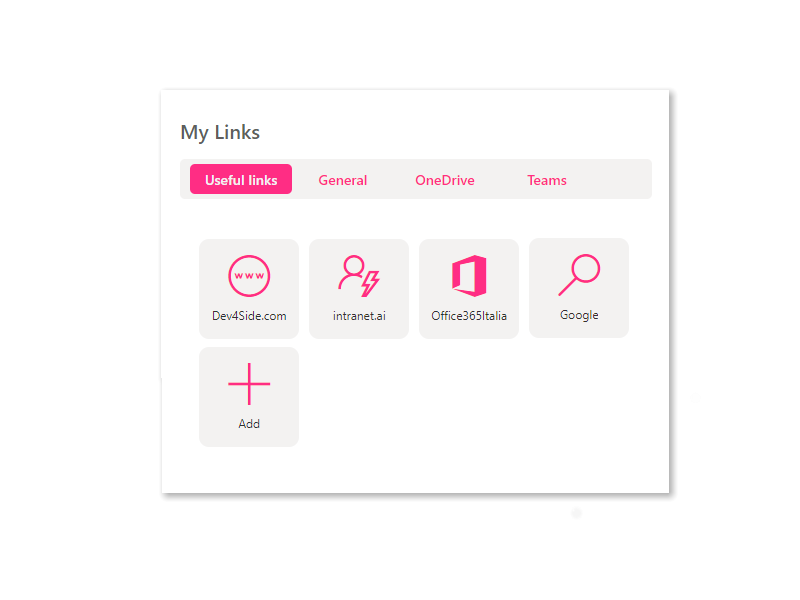Viewport: 800px width, 600px height.
Task: Open the Google link tile
Action: (x=579, y=288)
